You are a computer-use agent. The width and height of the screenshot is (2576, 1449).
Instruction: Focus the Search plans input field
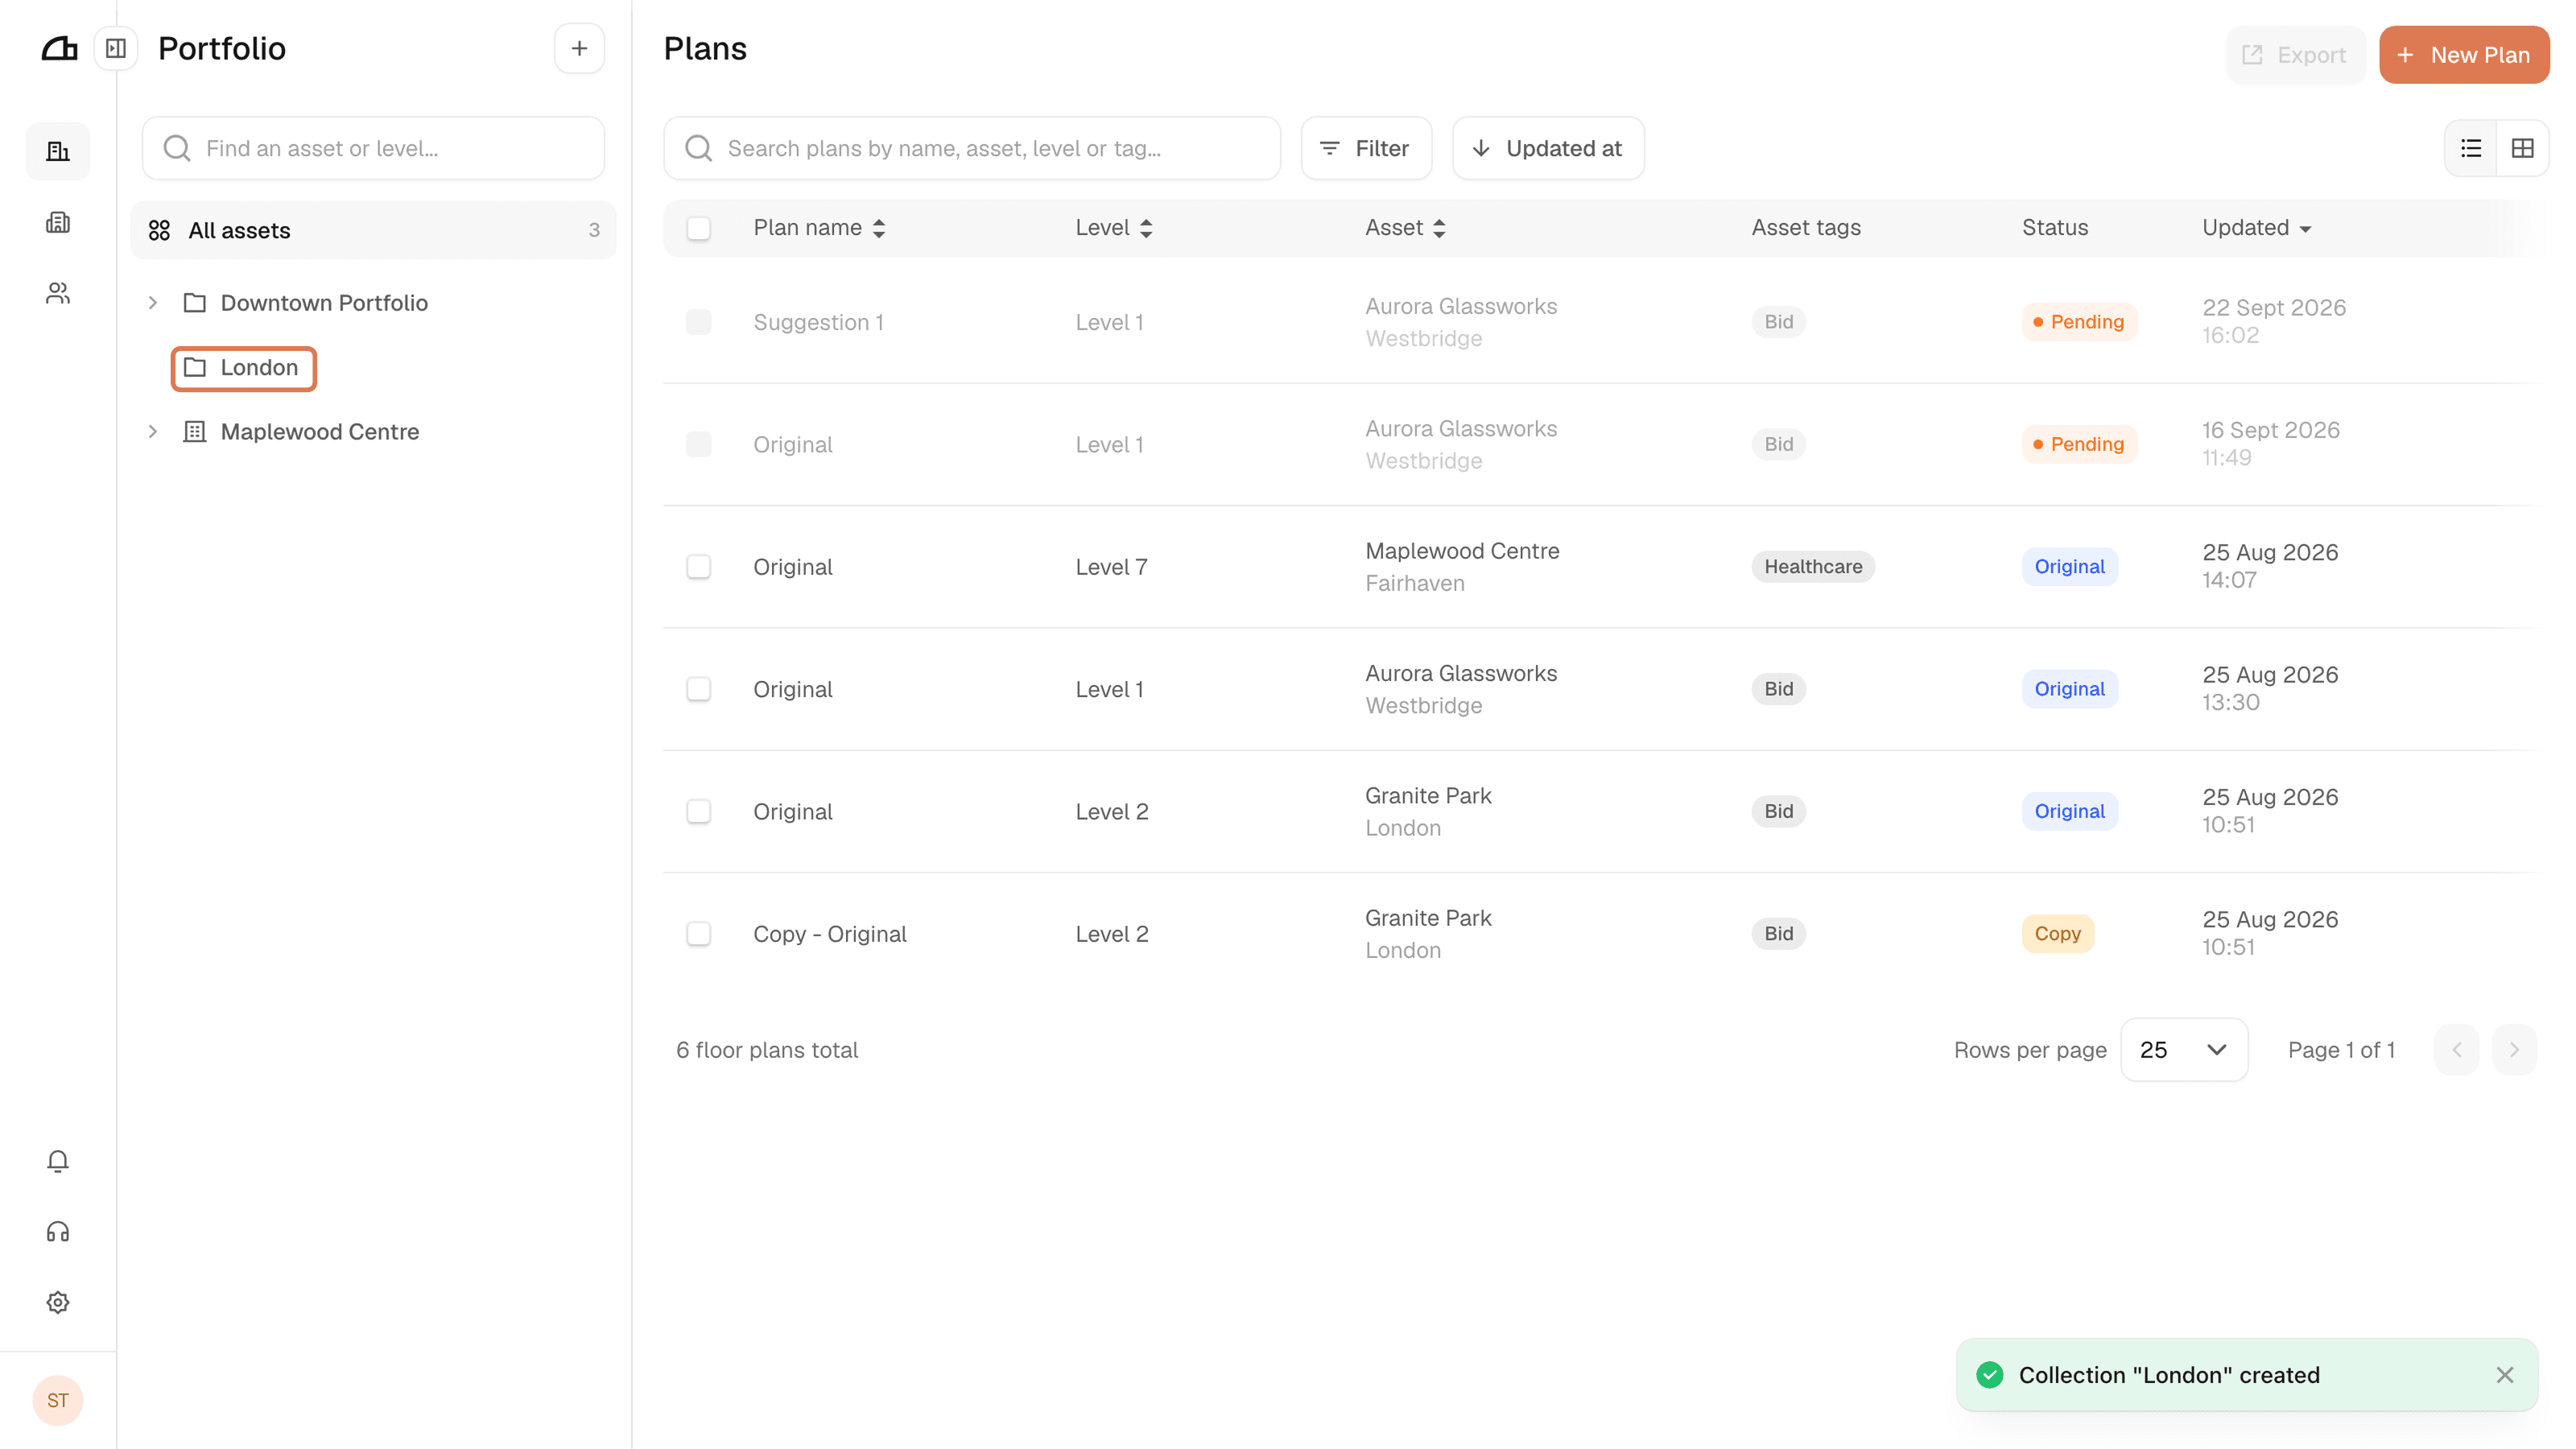[x=972, y=148]
